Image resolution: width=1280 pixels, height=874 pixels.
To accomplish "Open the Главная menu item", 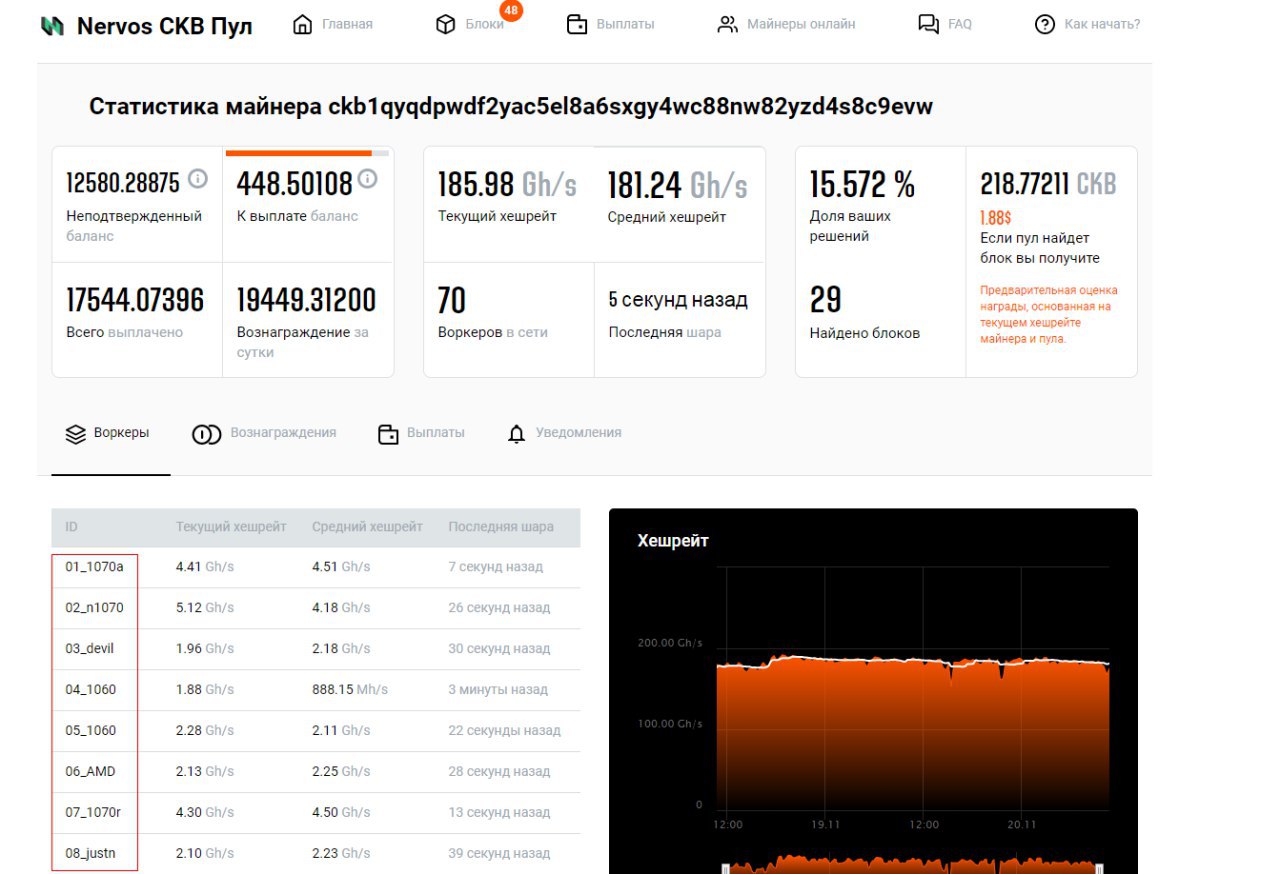I will [347, 24].
